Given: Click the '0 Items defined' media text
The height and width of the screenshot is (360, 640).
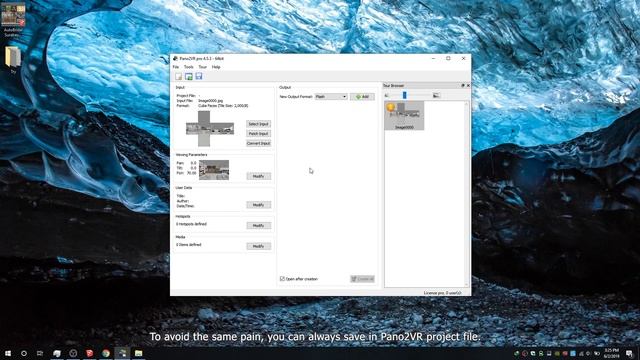Looking at the screenshot, I should (189, 244).
